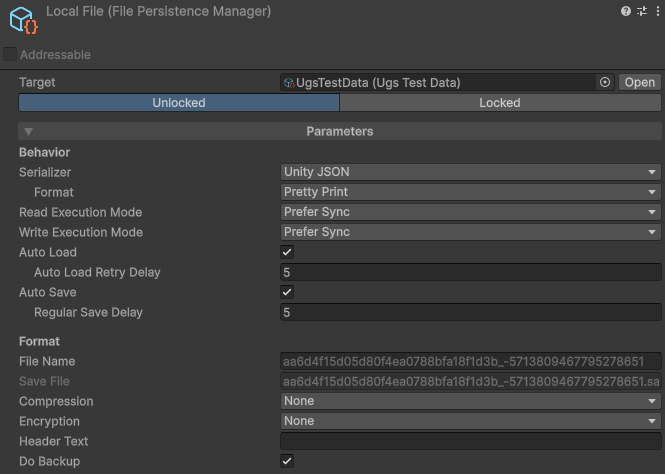Click the Local File scriptable object icon

pos(23,20)
